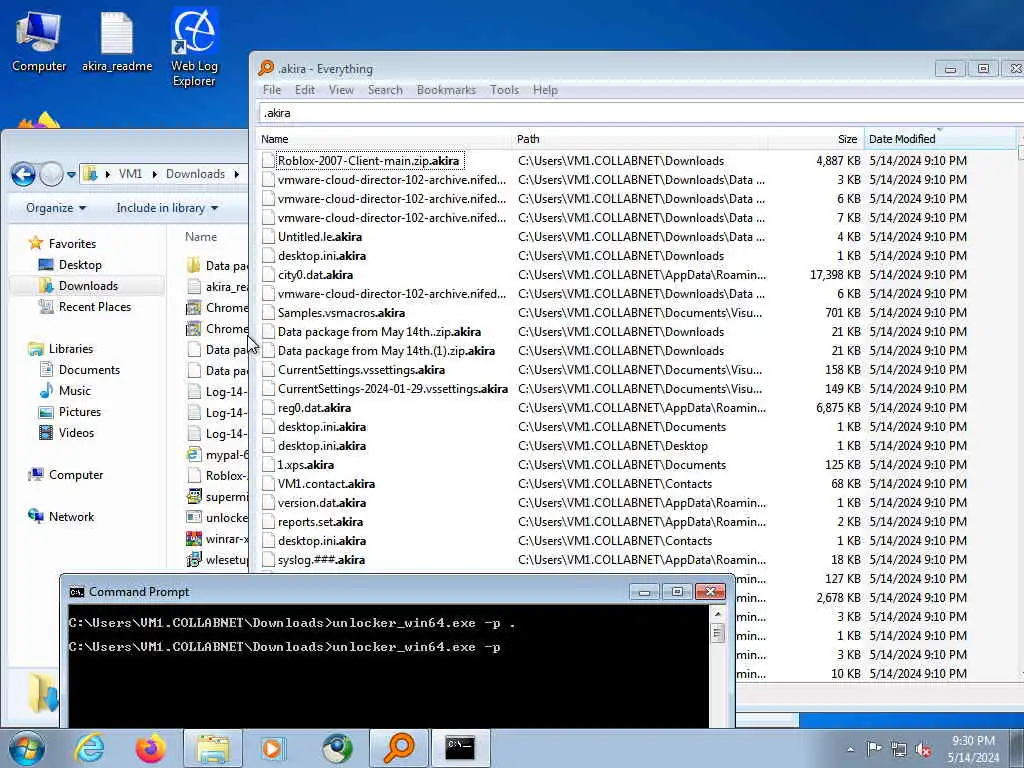Switch to Command Prompt taskbar button
Screen dimensions: 1024x768
tap(461, 748)
